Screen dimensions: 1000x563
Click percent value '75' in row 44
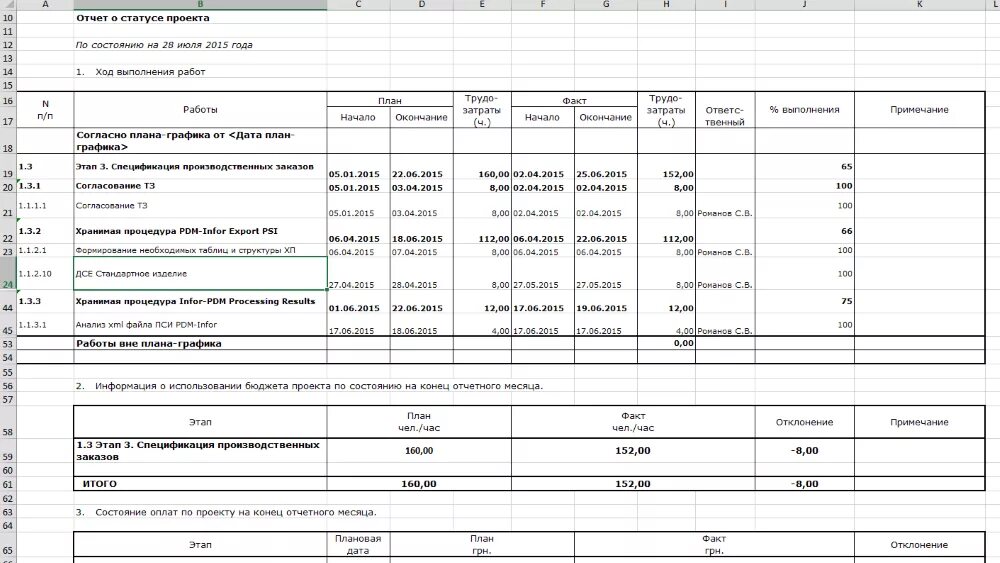(846, 302)
